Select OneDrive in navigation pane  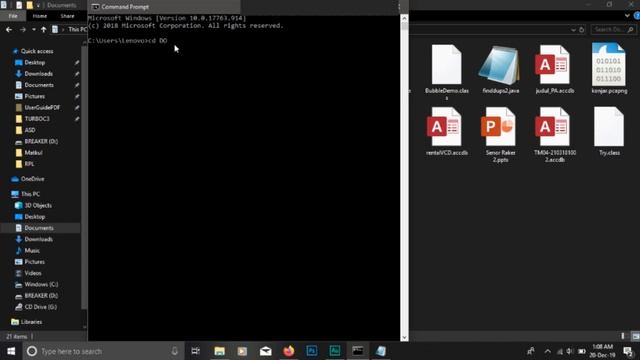(x=32, y=179)
